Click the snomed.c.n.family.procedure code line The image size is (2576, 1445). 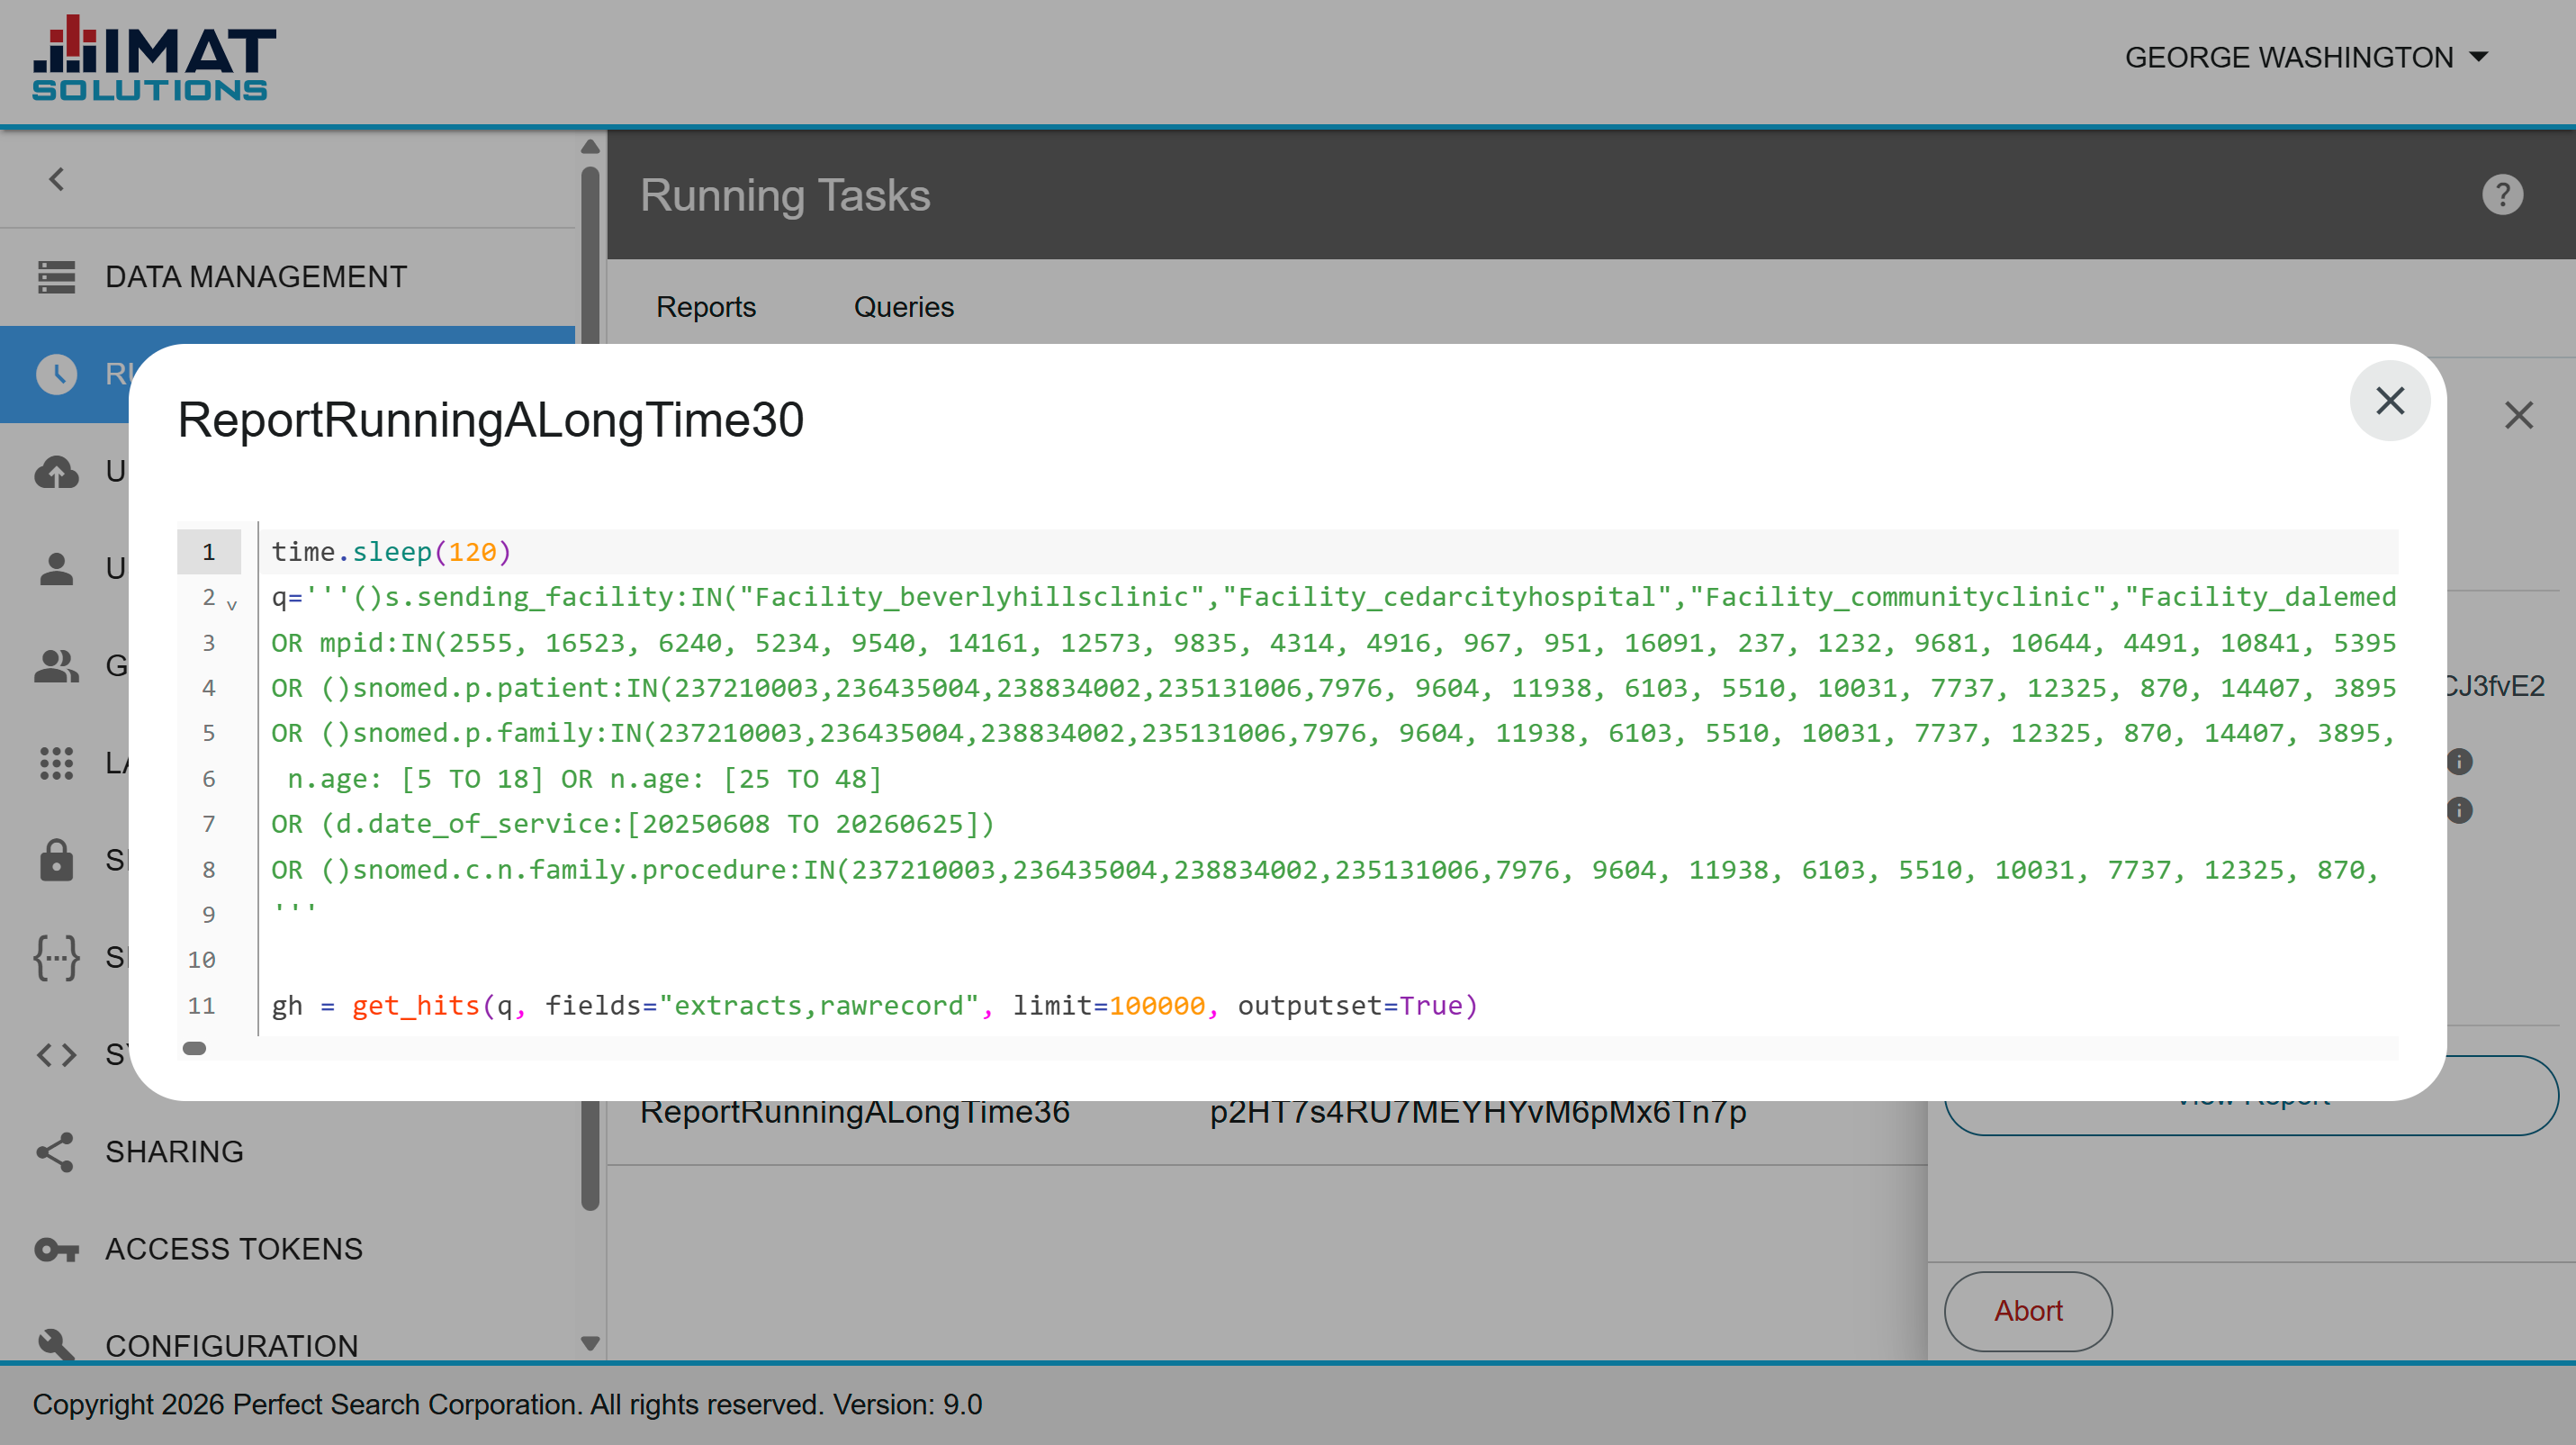[1324, 870]
